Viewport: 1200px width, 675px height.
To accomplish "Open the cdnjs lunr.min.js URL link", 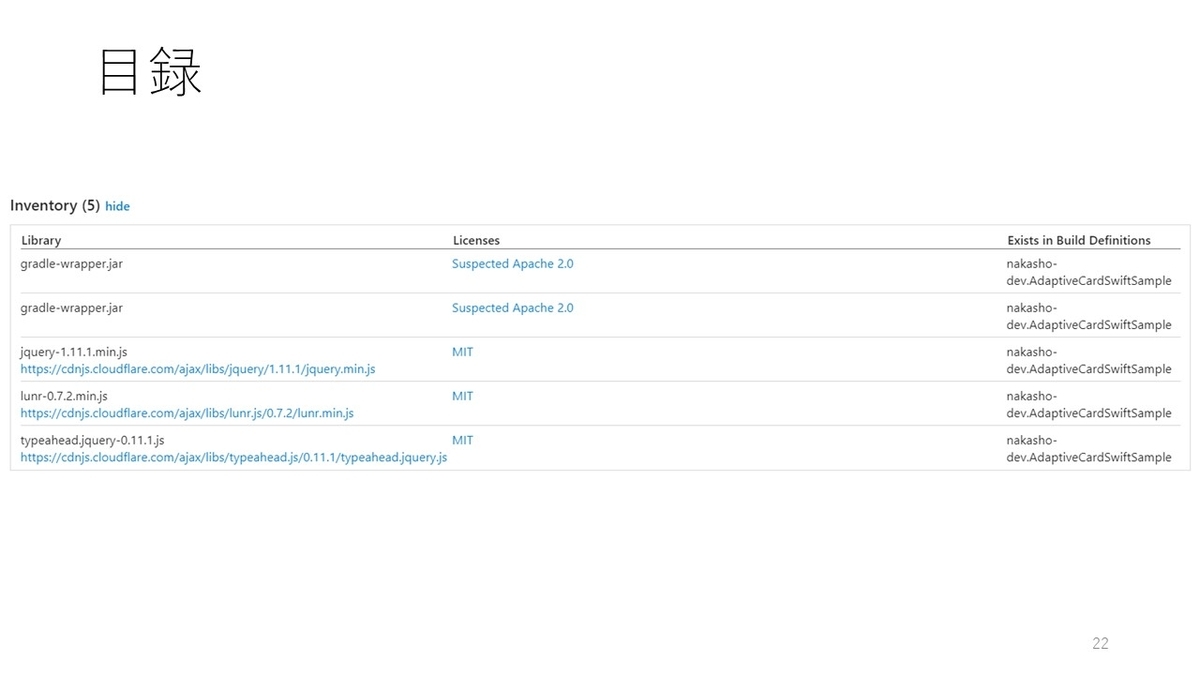I will [x=187, y=413].
